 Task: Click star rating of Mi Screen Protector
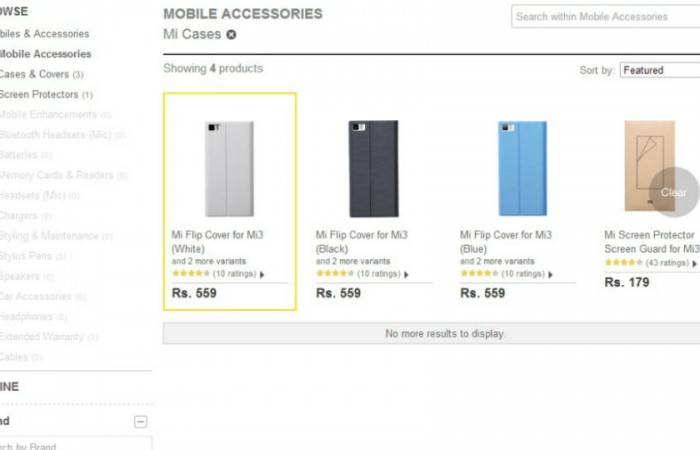623,262
